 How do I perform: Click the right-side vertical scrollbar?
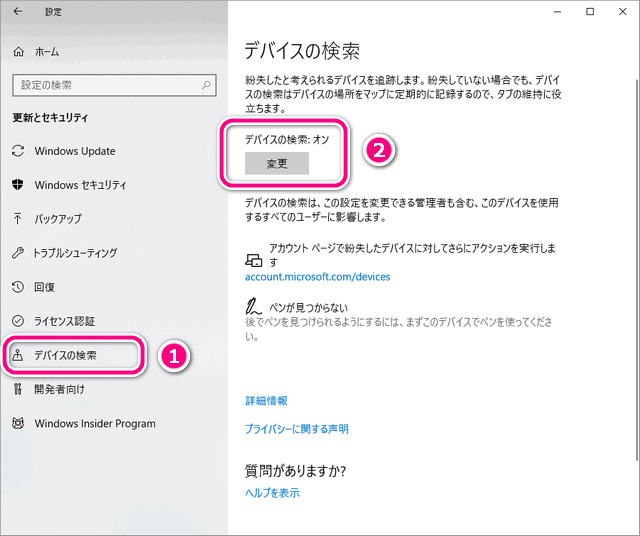click(638, 269)
